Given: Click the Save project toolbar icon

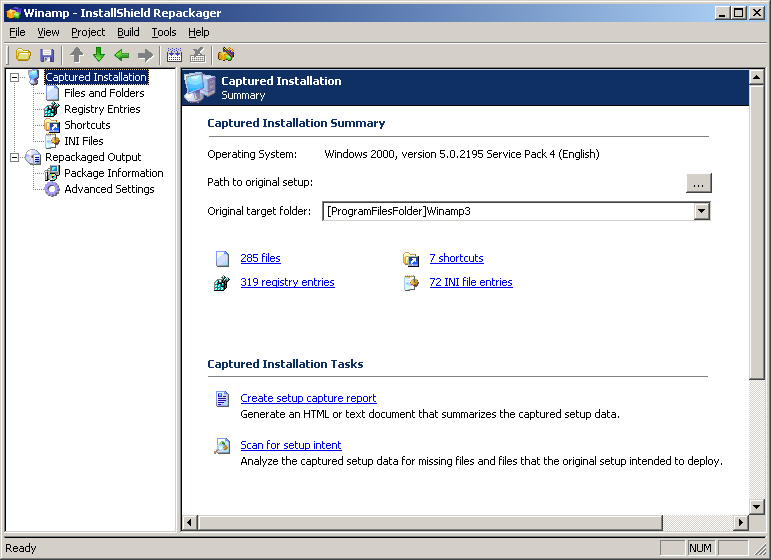Looking at the screenshot, I should [x=47, y=55].
